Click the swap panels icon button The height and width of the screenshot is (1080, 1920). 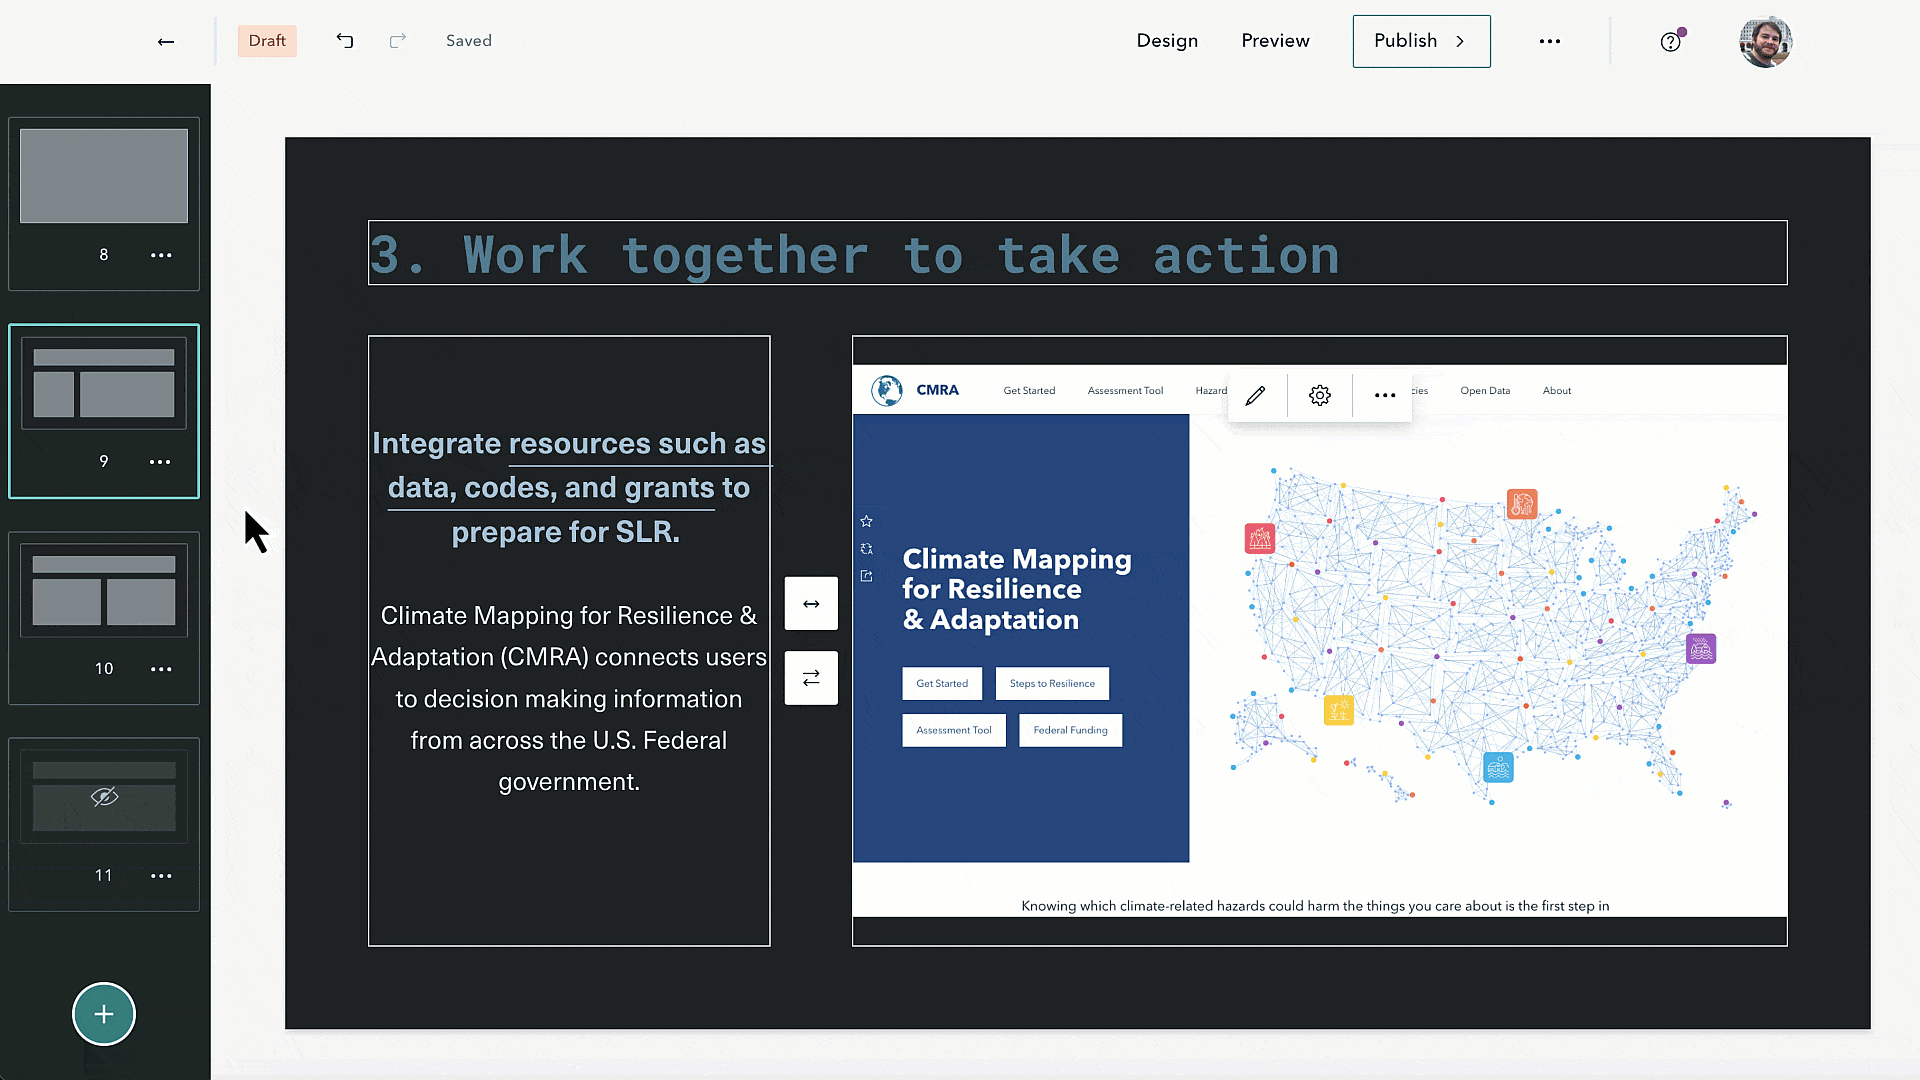tap(811, 678)
